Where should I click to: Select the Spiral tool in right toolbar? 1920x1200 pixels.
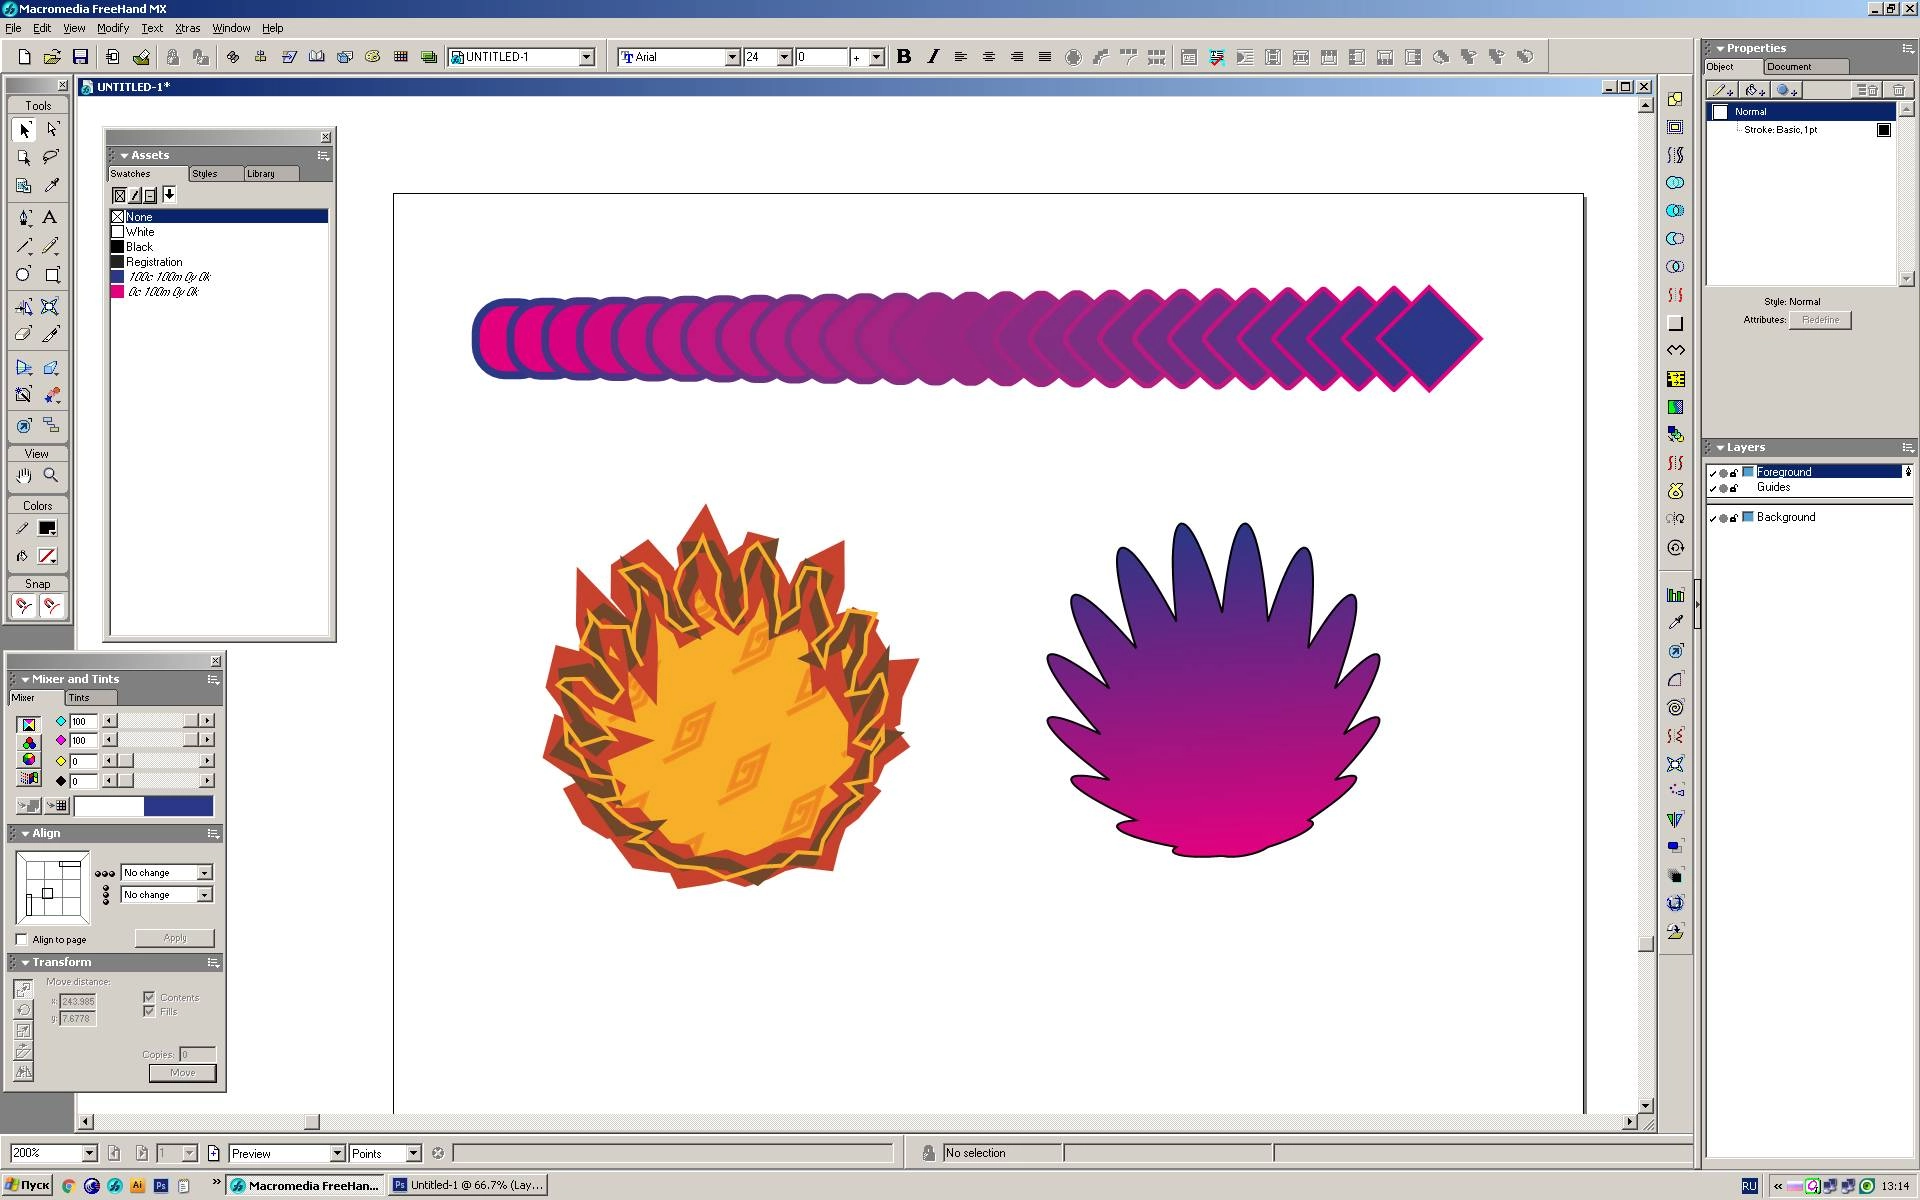pos(1676,707)
